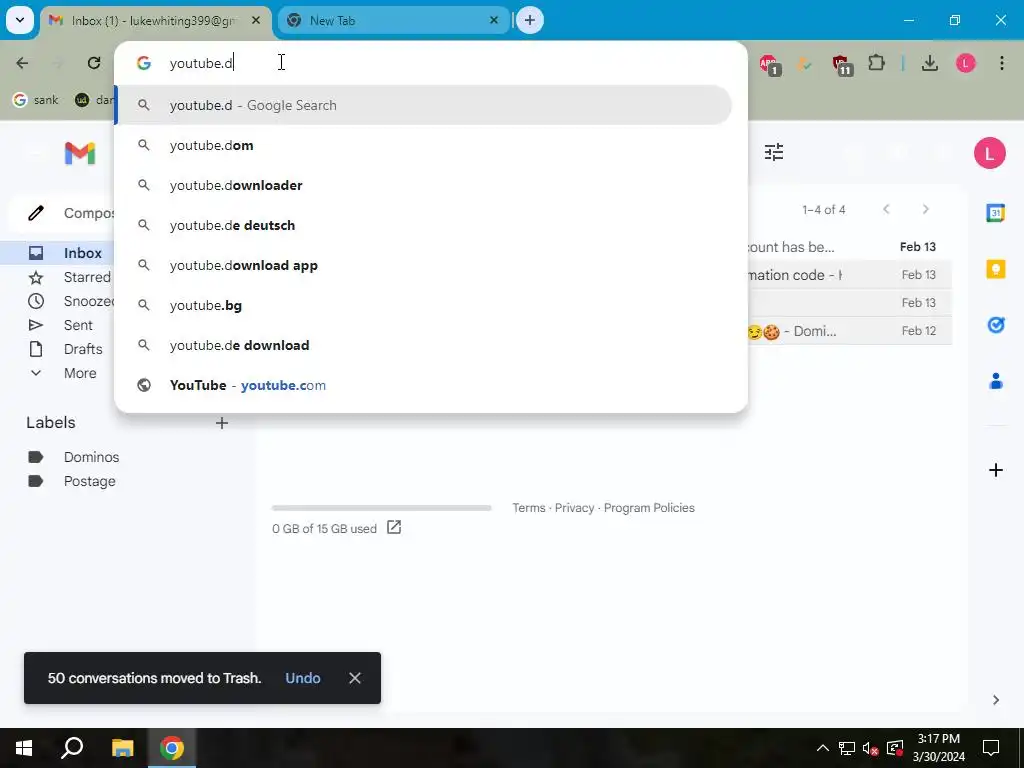1024x768 pixels.
Task: Reload the current page
Action: [x=94, y=63]
